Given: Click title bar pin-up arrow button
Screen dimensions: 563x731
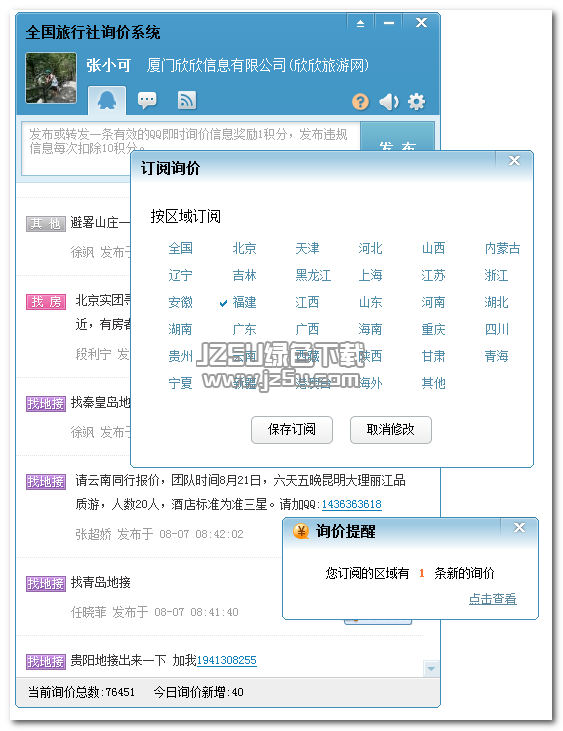Looking at the screenshot, I should click(x=360, y=23).
